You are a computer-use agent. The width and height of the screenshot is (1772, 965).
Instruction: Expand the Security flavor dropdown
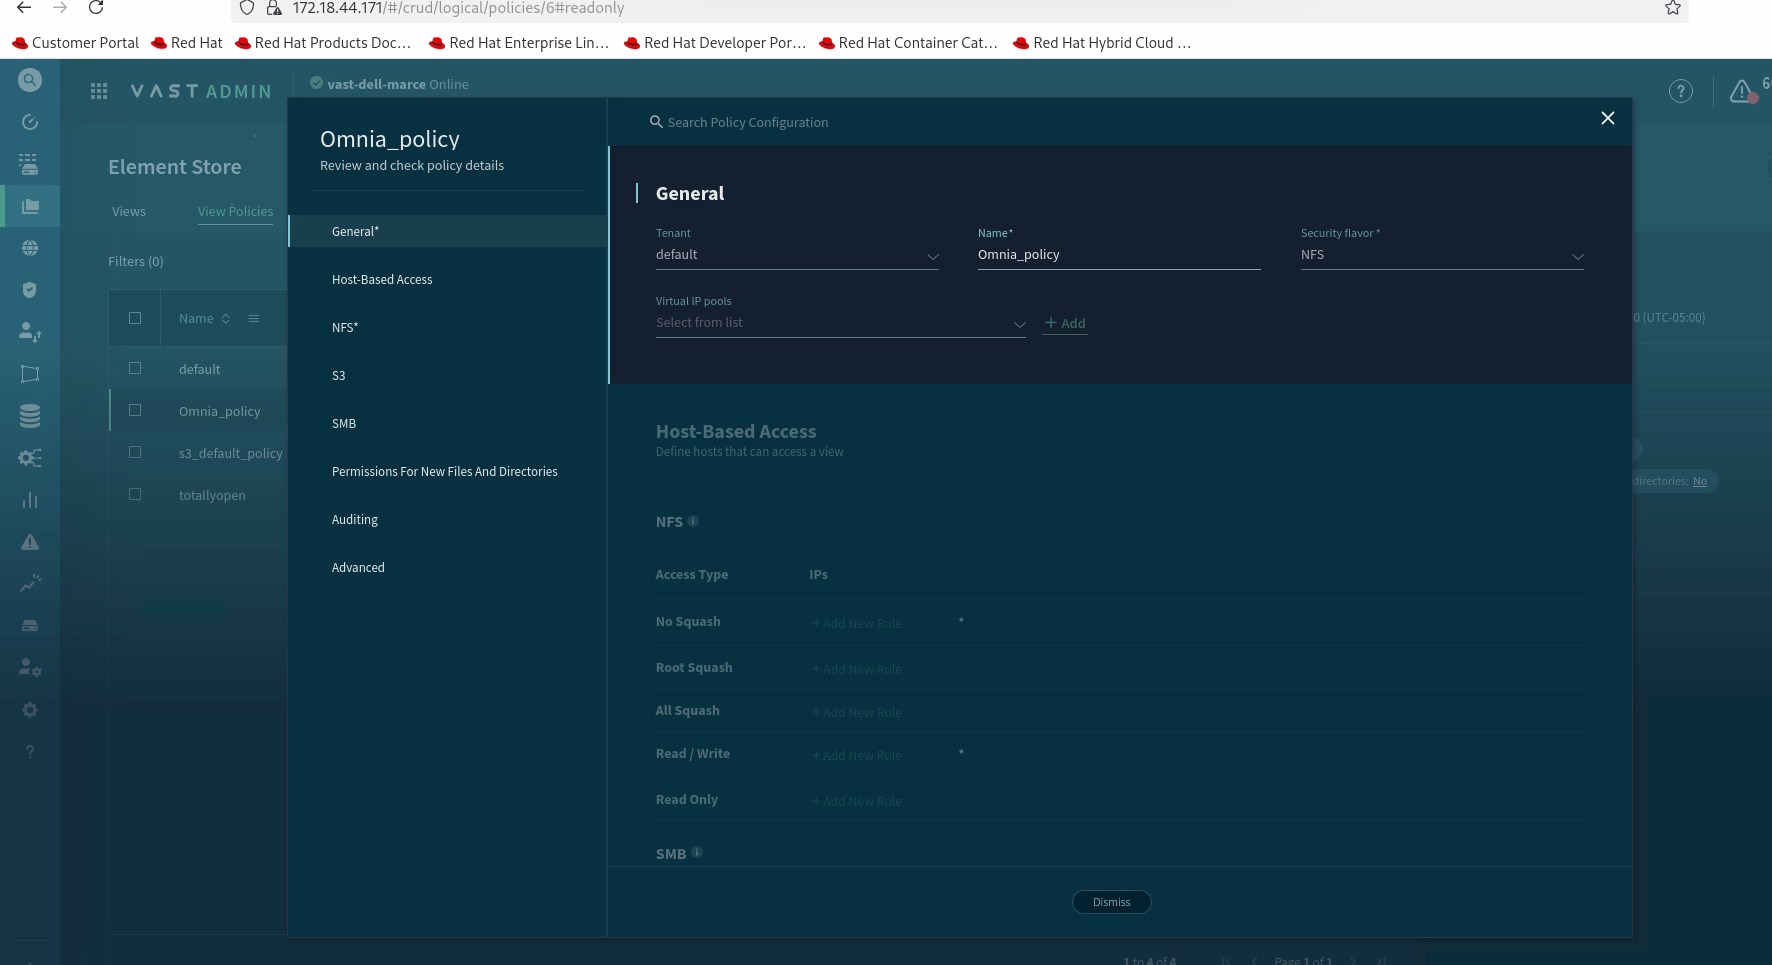coord(1442,255)
